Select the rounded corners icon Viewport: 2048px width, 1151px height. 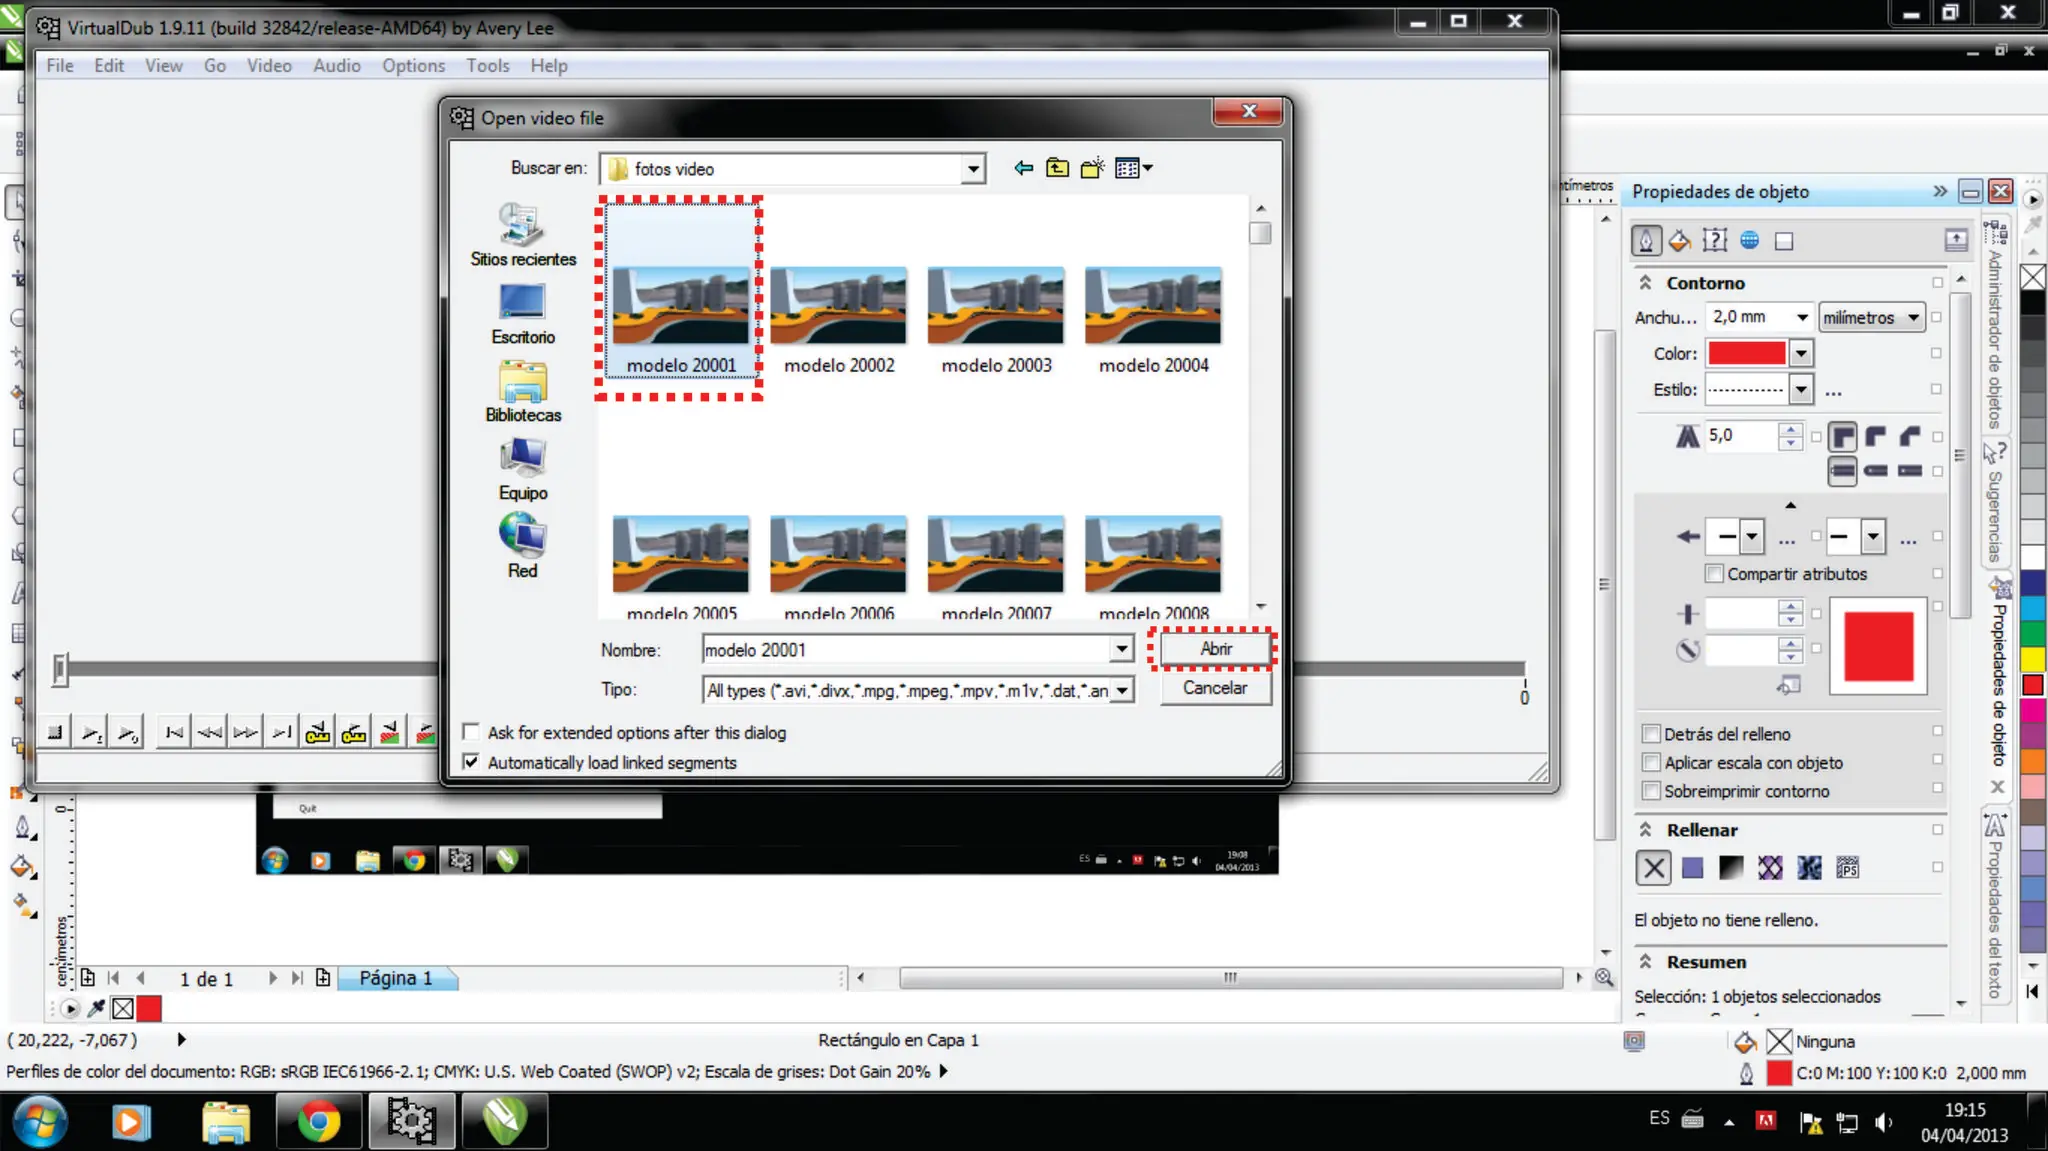point(1876,436)
